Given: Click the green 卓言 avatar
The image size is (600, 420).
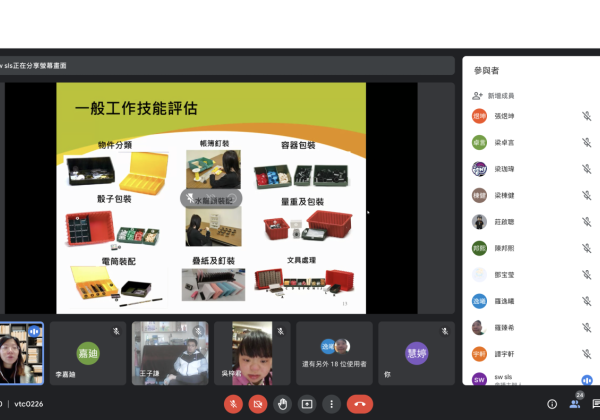Looking at the screenshot, I should [479, 142].
